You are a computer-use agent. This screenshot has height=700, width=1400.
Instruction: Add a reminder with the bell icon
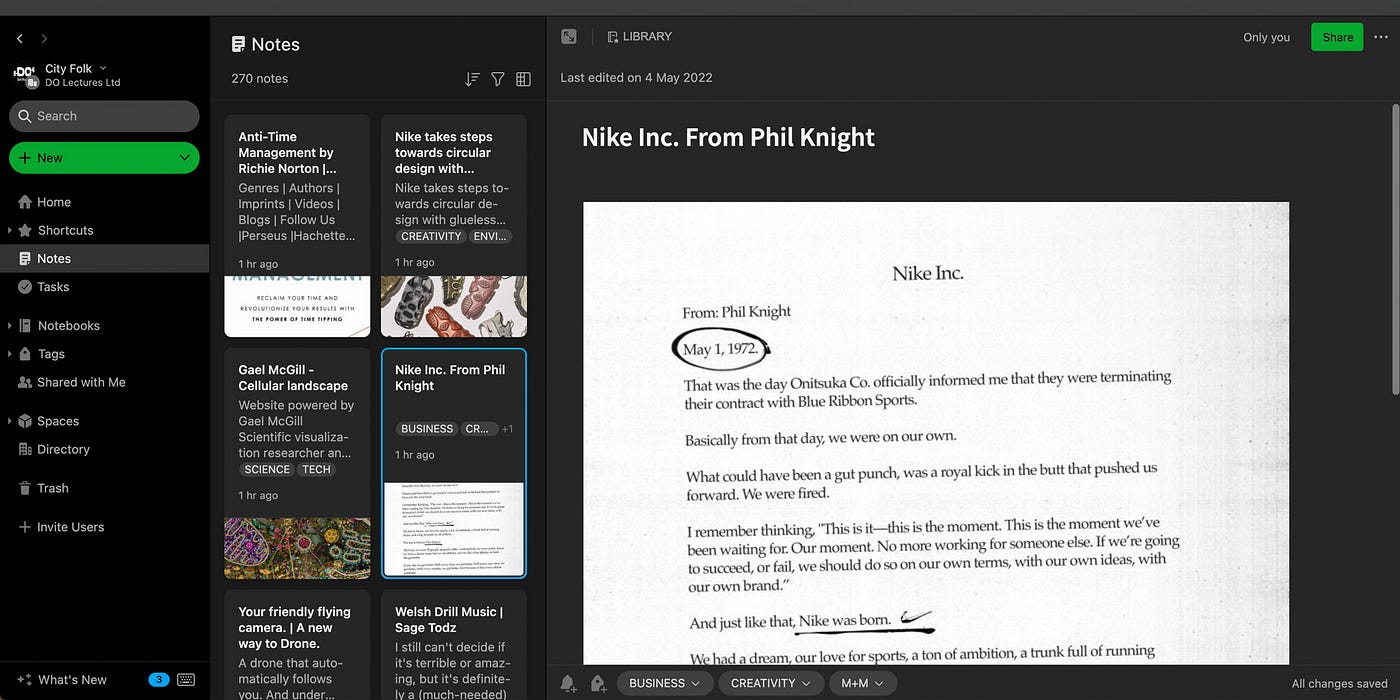(568, 684)
